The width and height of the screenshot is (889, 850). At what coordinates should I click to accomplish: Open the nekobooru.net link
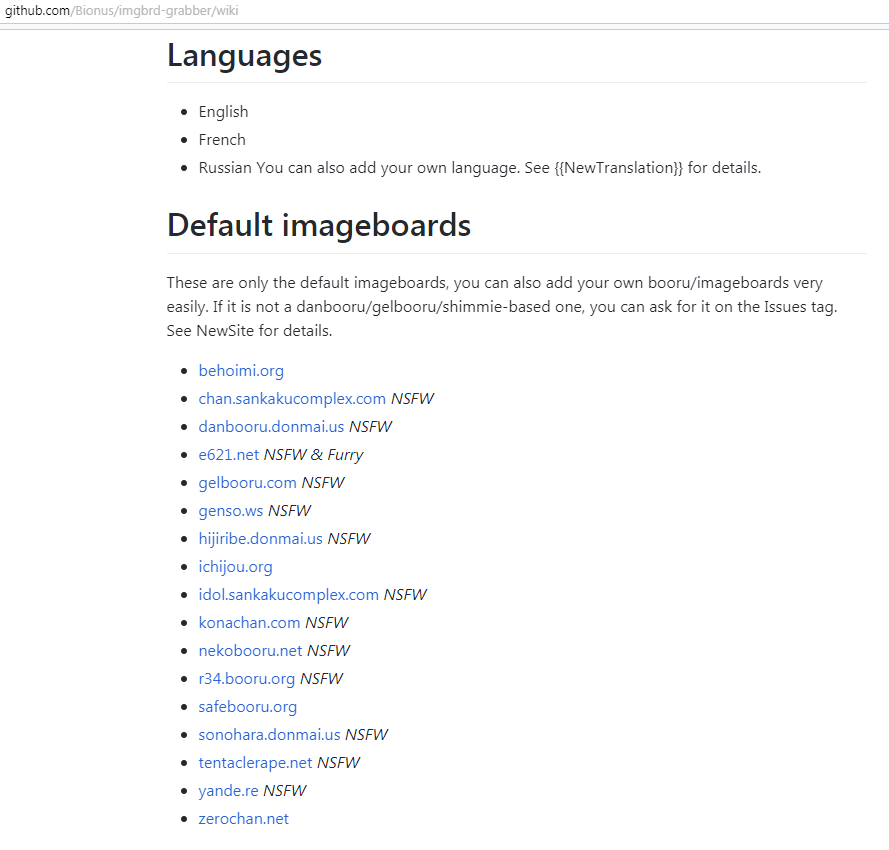[x=250, y=650]
